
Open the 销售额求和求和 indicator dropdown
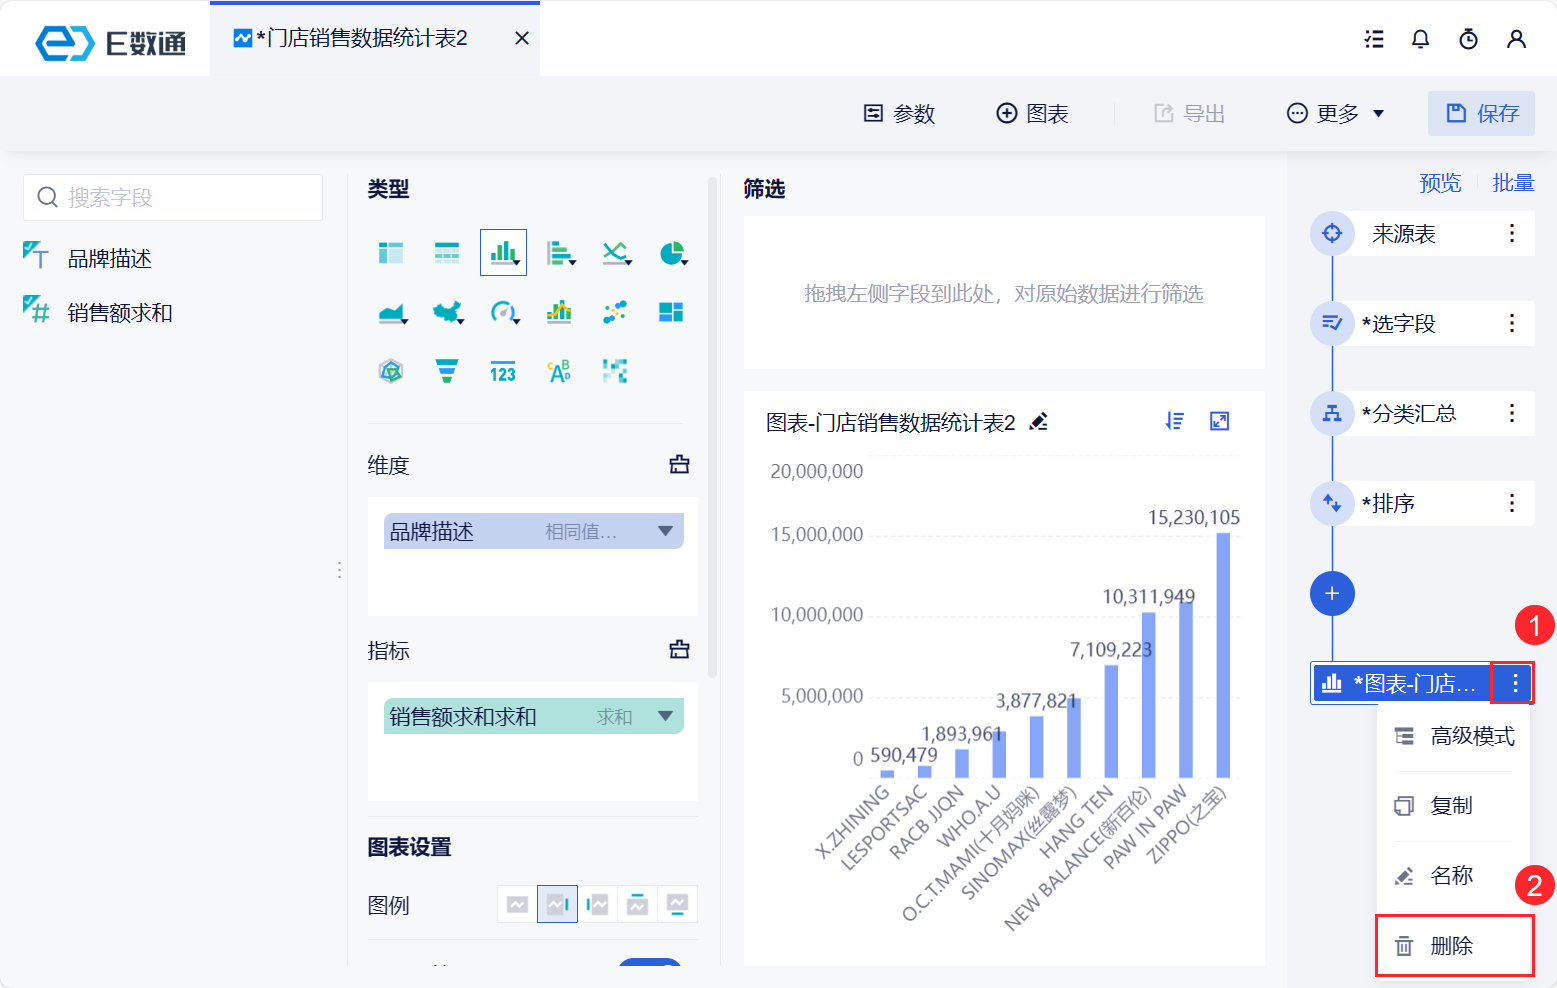tap(665, 716)
